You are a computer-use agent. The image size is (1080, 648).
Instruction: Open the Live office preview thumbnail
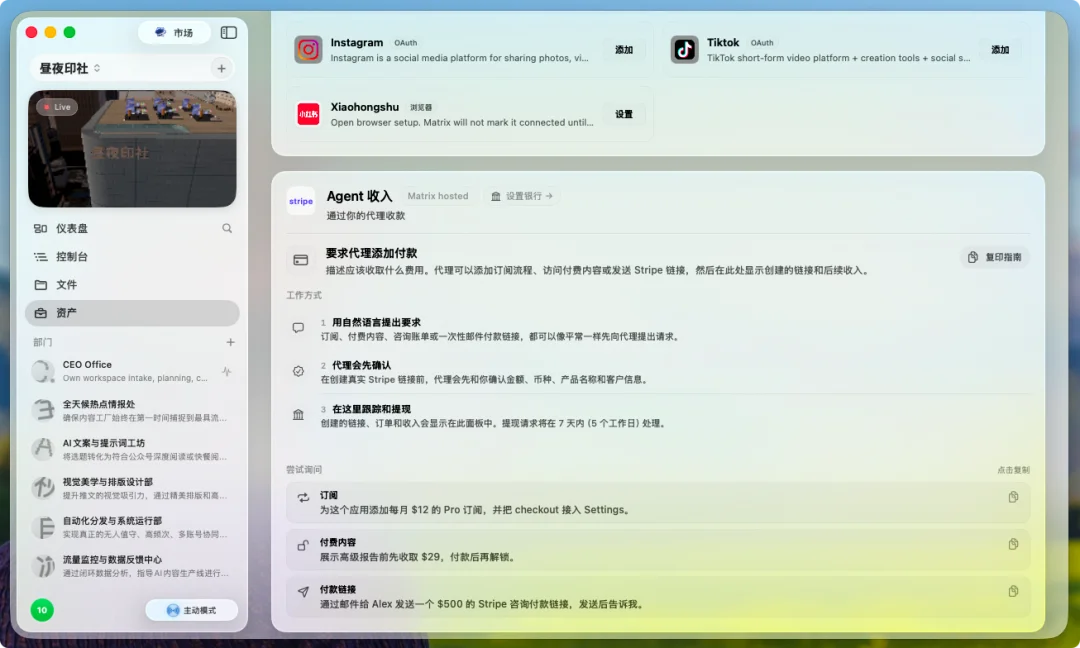coord(132,149)
